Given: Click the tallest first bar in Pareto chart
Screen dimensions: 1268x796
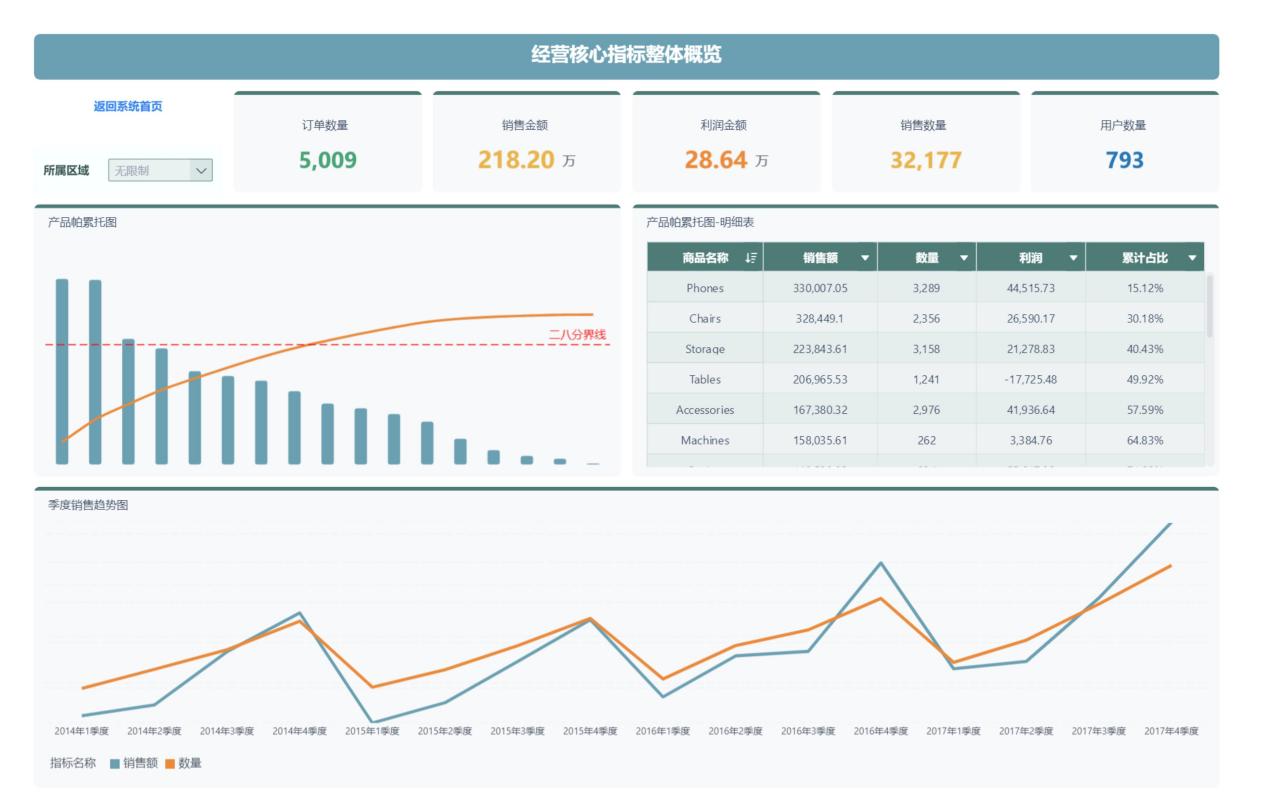Looking at the screenshot, I should (x=62, y=371).
